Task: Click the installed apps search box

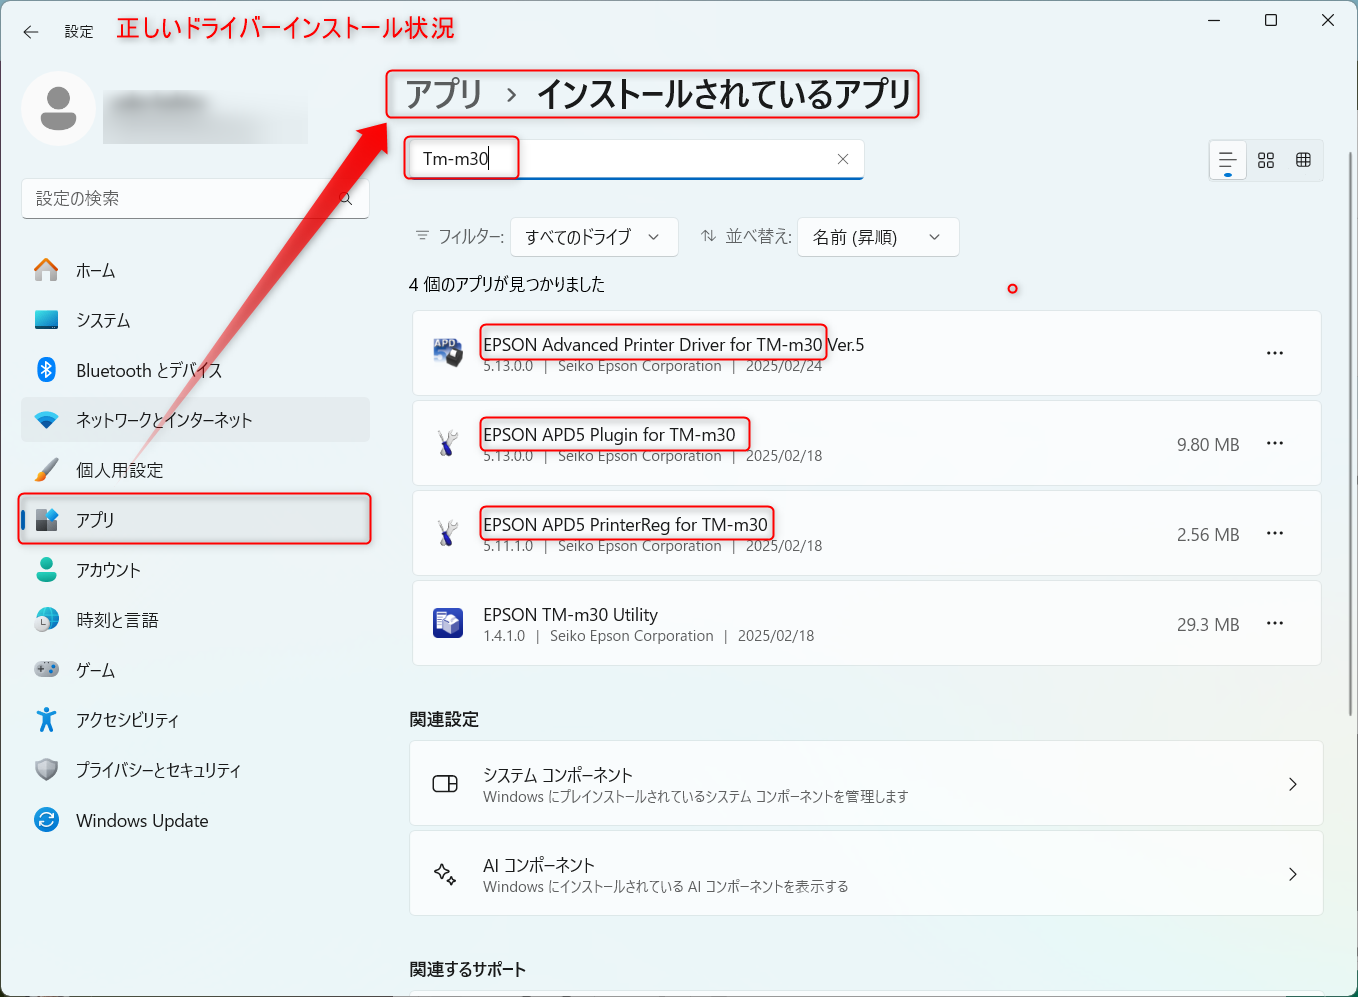Action: coord(634,159)
